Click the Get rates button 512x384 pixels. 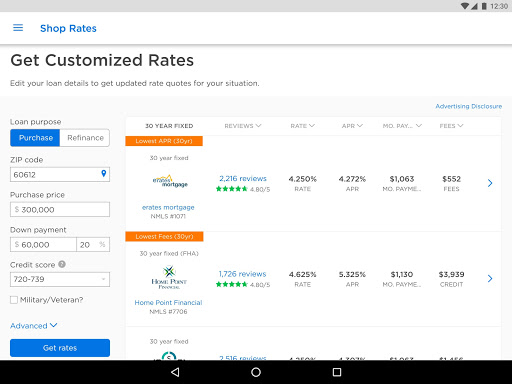coord(60,348)
